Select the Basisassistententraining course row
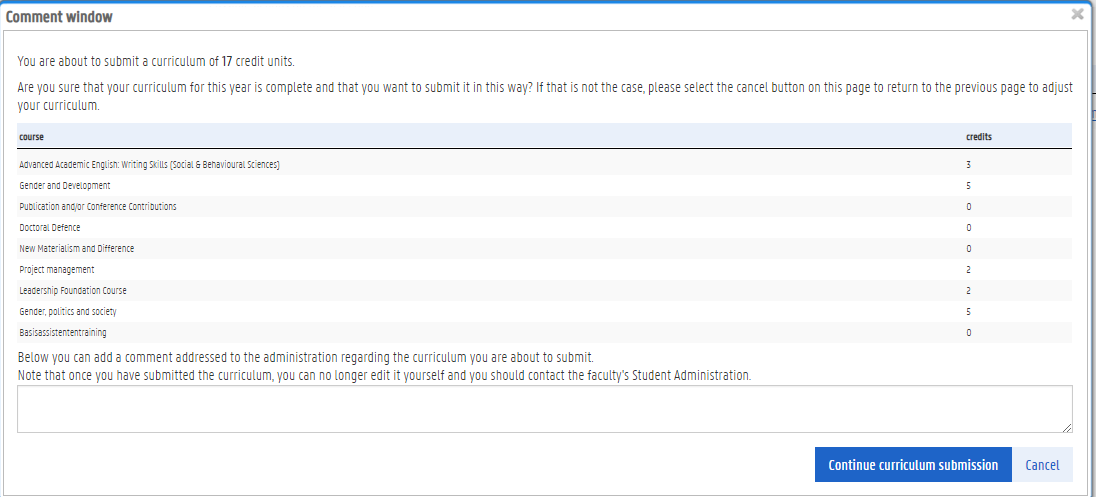This screenshot has width=1096, height=497. tap(63, 332)
